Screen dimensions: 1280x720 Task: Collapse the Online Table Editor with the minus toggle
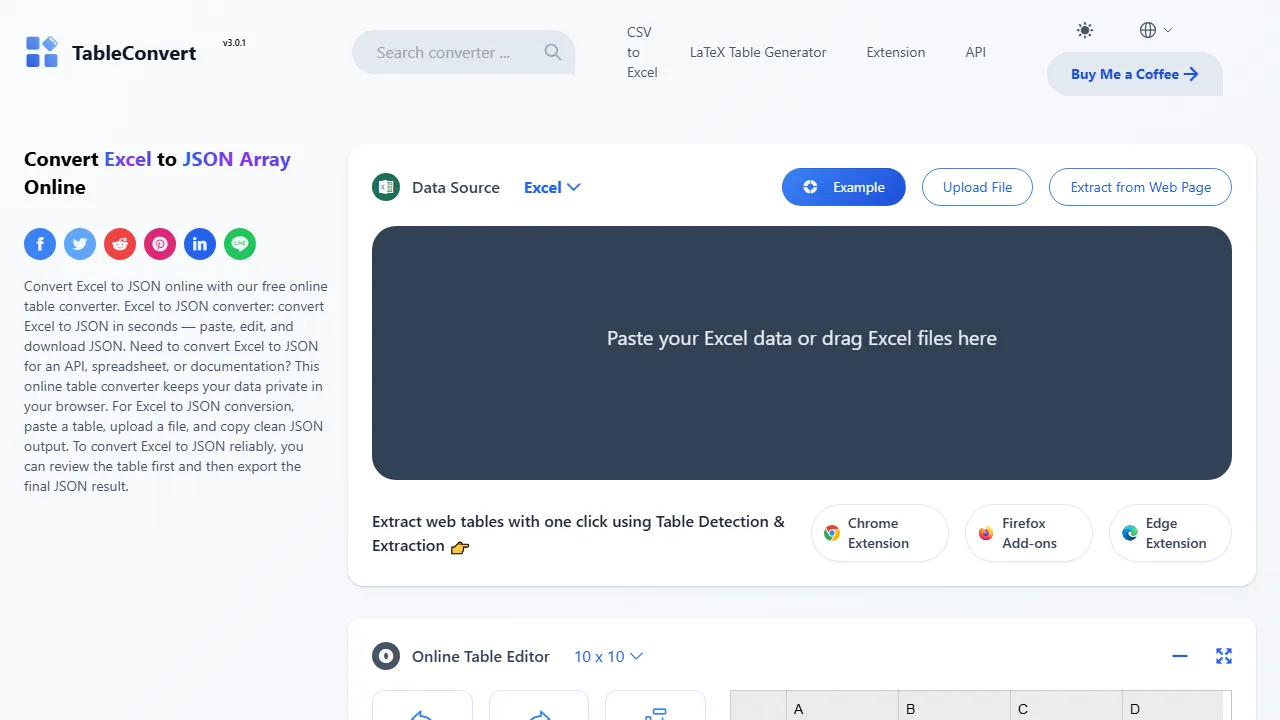[1180, 656]
